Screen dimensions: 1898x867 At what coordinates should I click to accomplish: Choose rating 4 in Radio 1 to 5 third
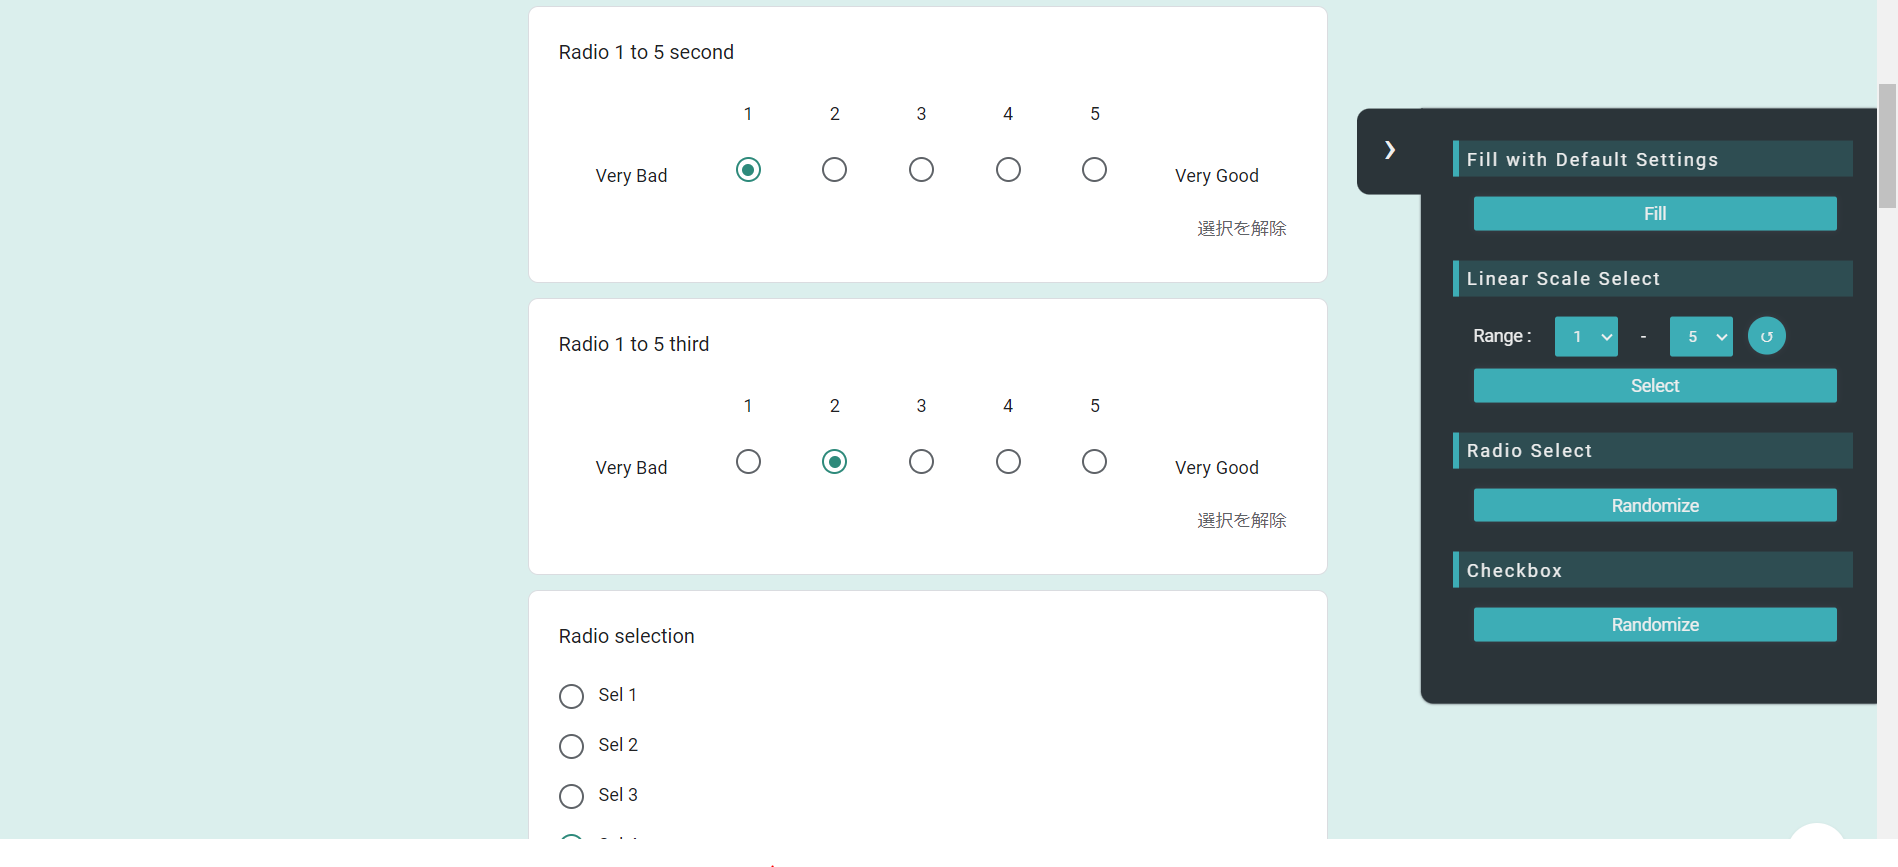[x=1008, y=462]
